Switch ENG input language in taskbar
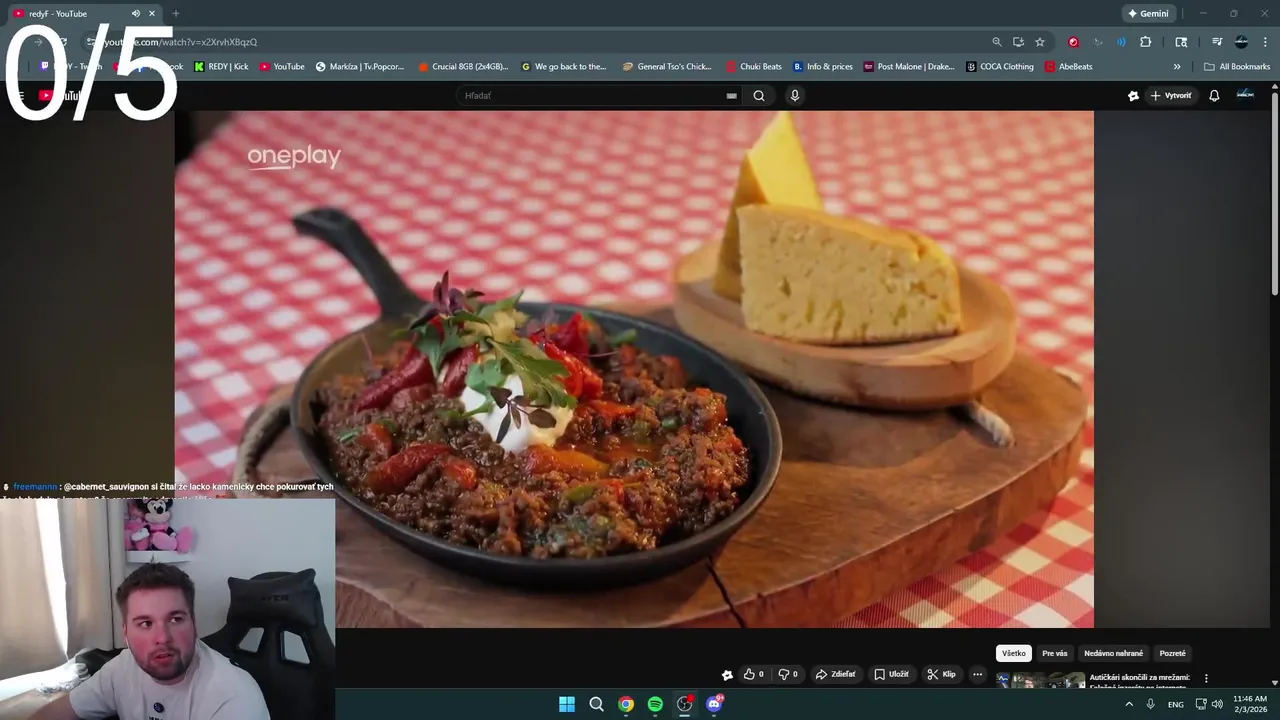The height and width of the screenshot is (720, 1280). pos(1176,704)
